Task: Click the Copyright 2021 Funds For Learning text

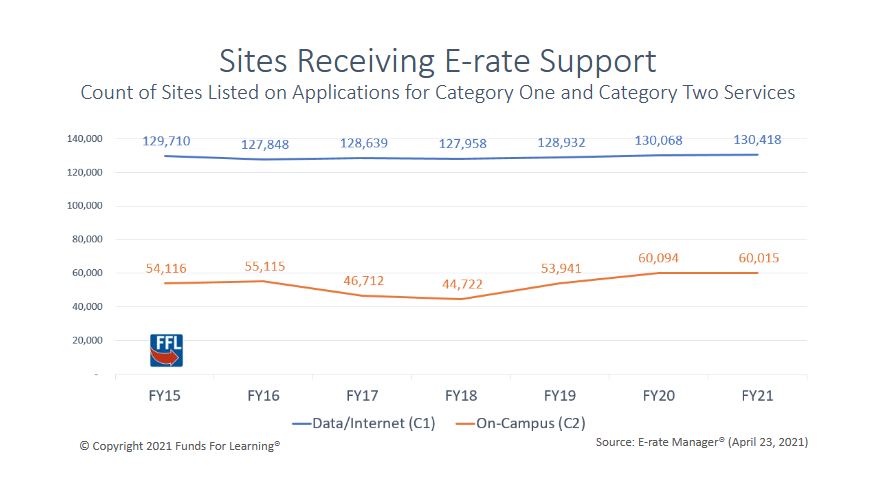Action: click(179, 446)
